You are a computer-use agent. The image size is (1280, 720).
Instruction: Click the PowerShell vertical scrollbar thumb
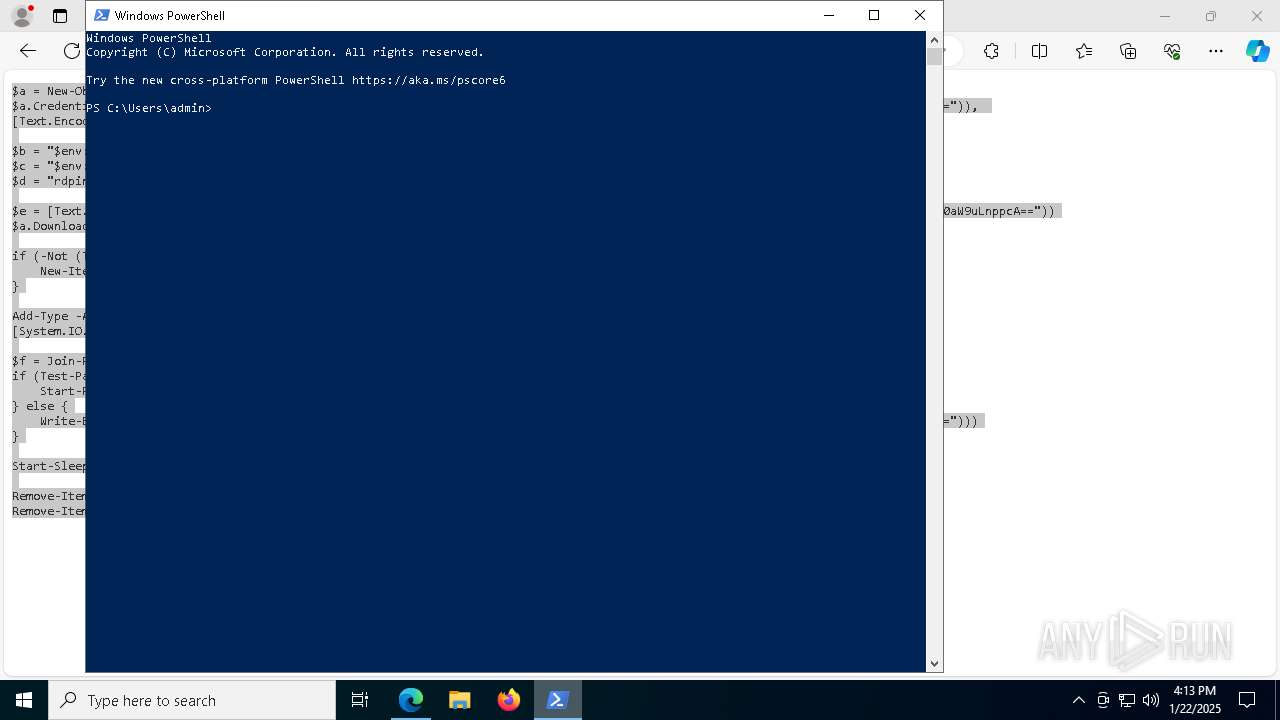coord(934,56)
